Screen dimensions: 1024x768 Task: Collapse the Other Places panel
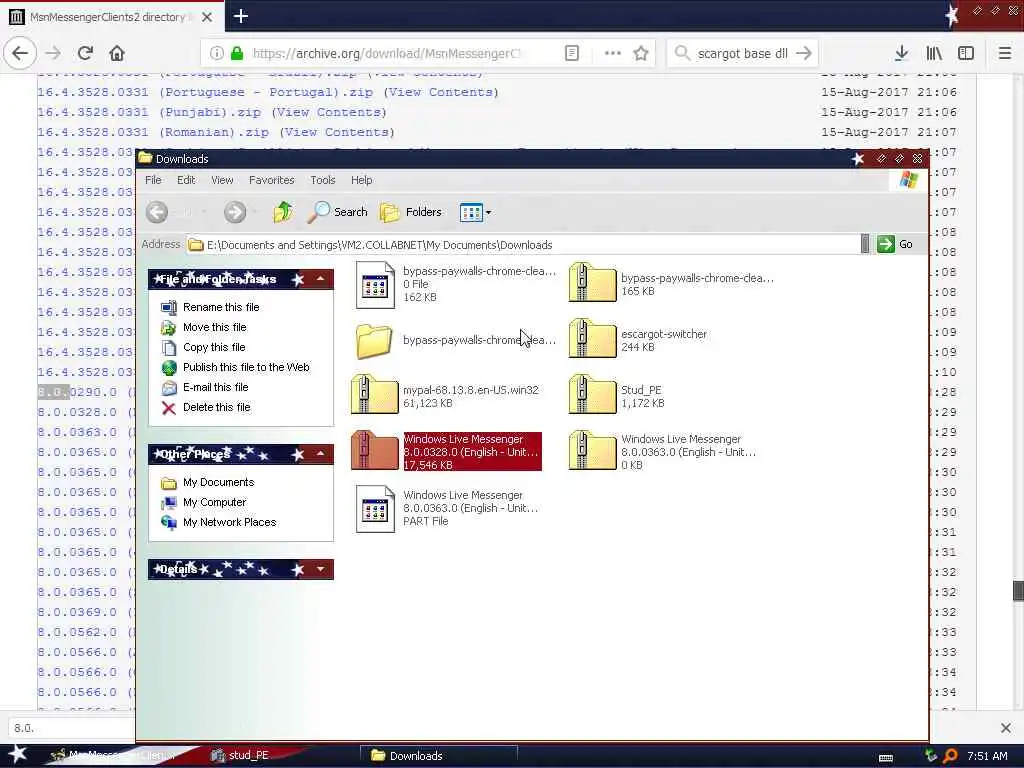pos(320,454)
